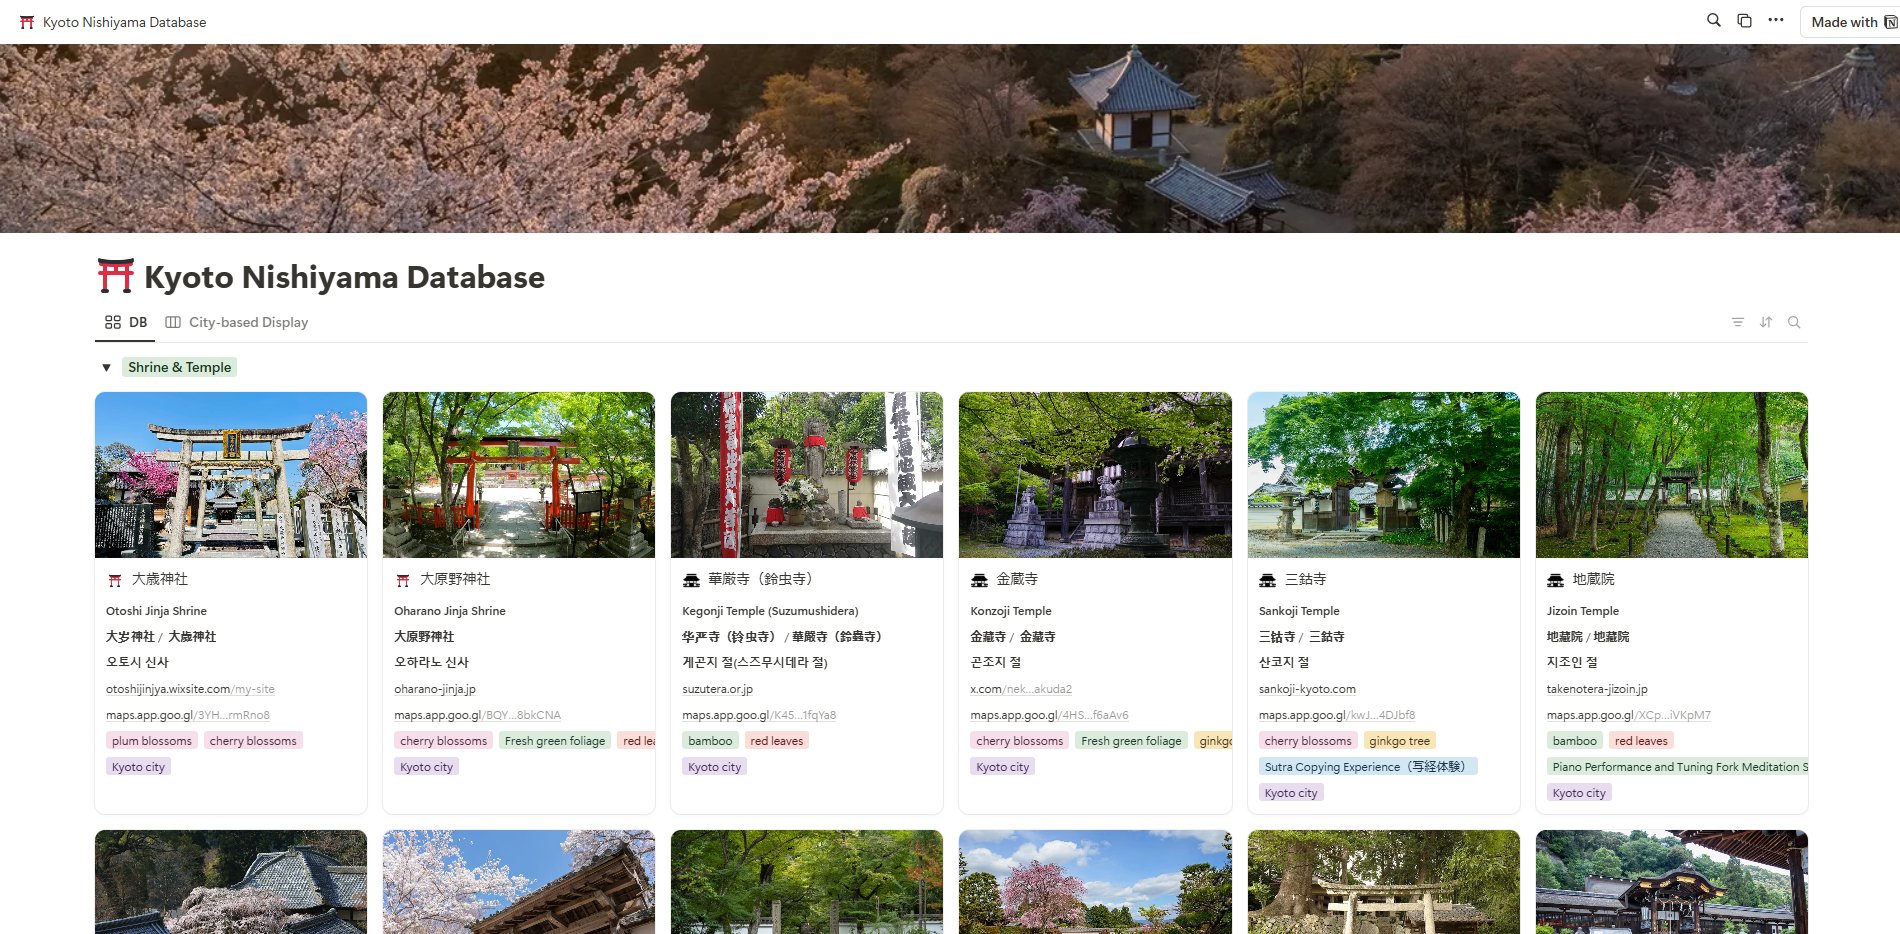Click the page title Kyoto Nishiyama Database
The height and width of the screenshot is (934, 1900).
point(345,277)
